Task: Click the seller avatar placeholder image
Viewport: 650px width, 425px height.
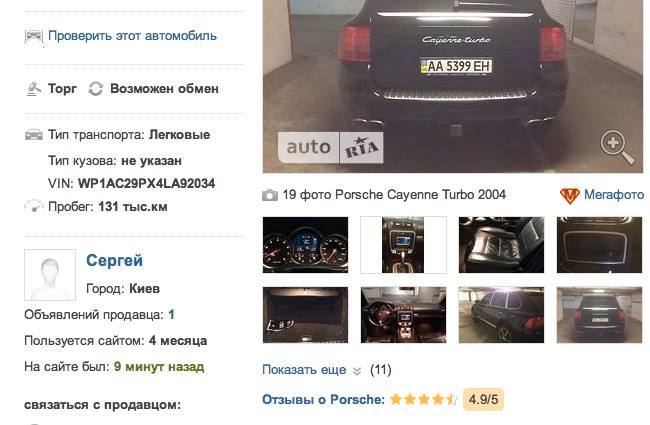Action: point(50,275)
